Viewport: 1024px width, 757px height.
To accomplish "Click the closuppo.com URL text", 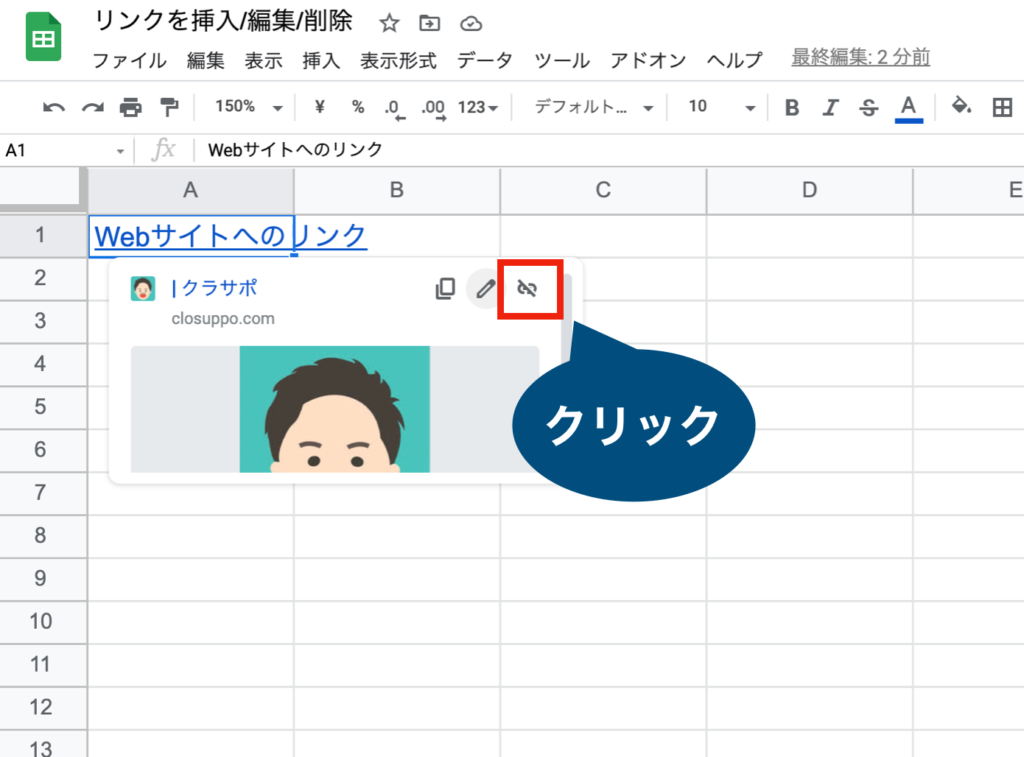I will 223,319.
